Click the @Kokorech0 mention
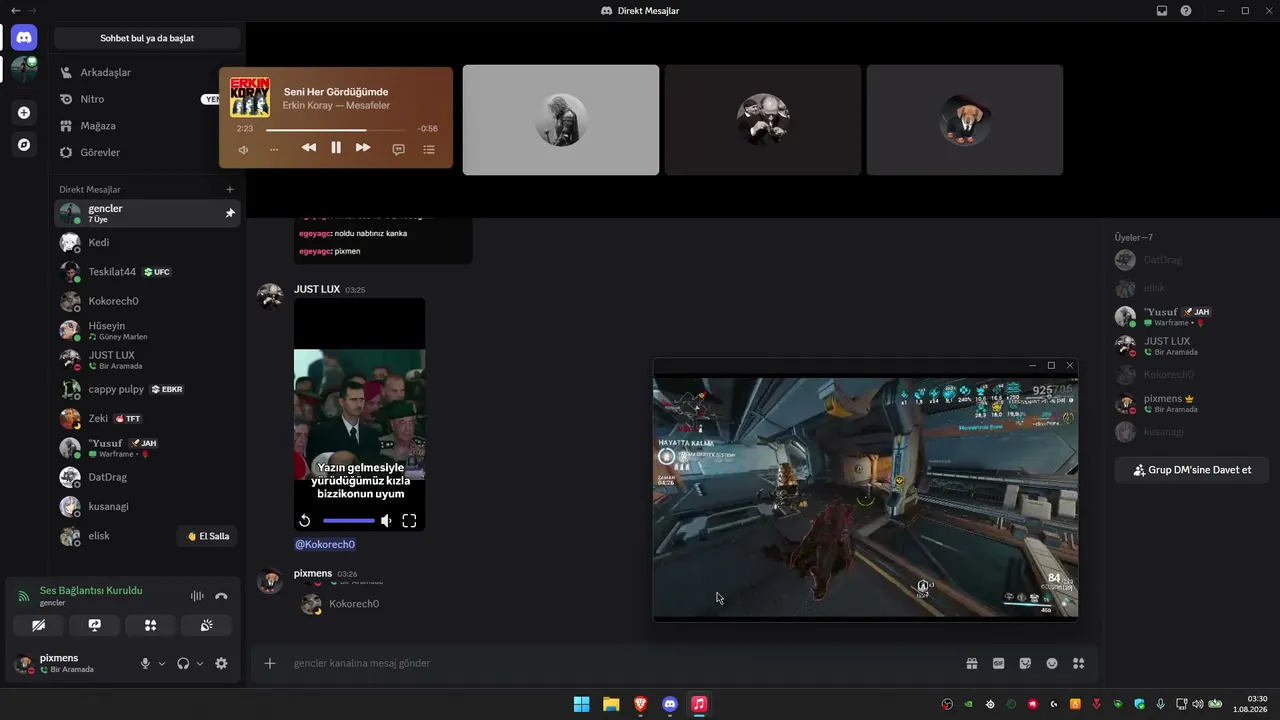Viewport: 1280px width, 720px height. [325, 544]
